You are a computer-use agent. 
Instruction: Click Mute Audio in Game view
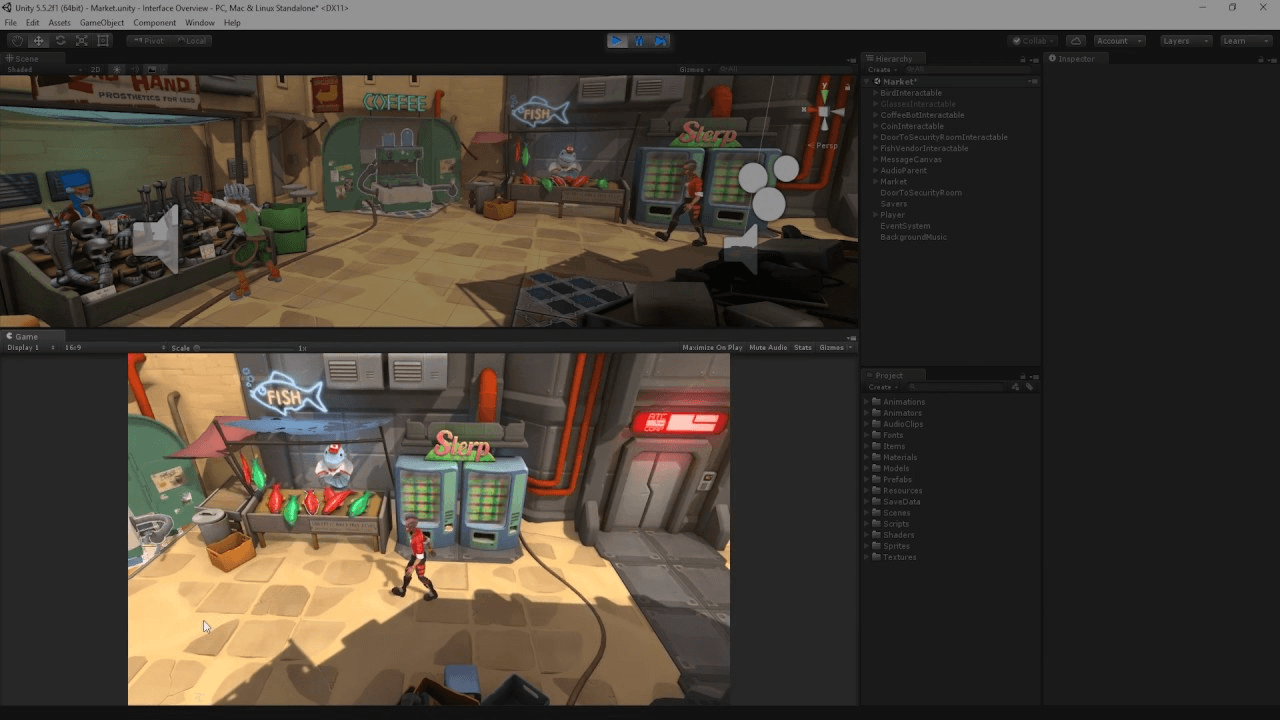(768, 348)
